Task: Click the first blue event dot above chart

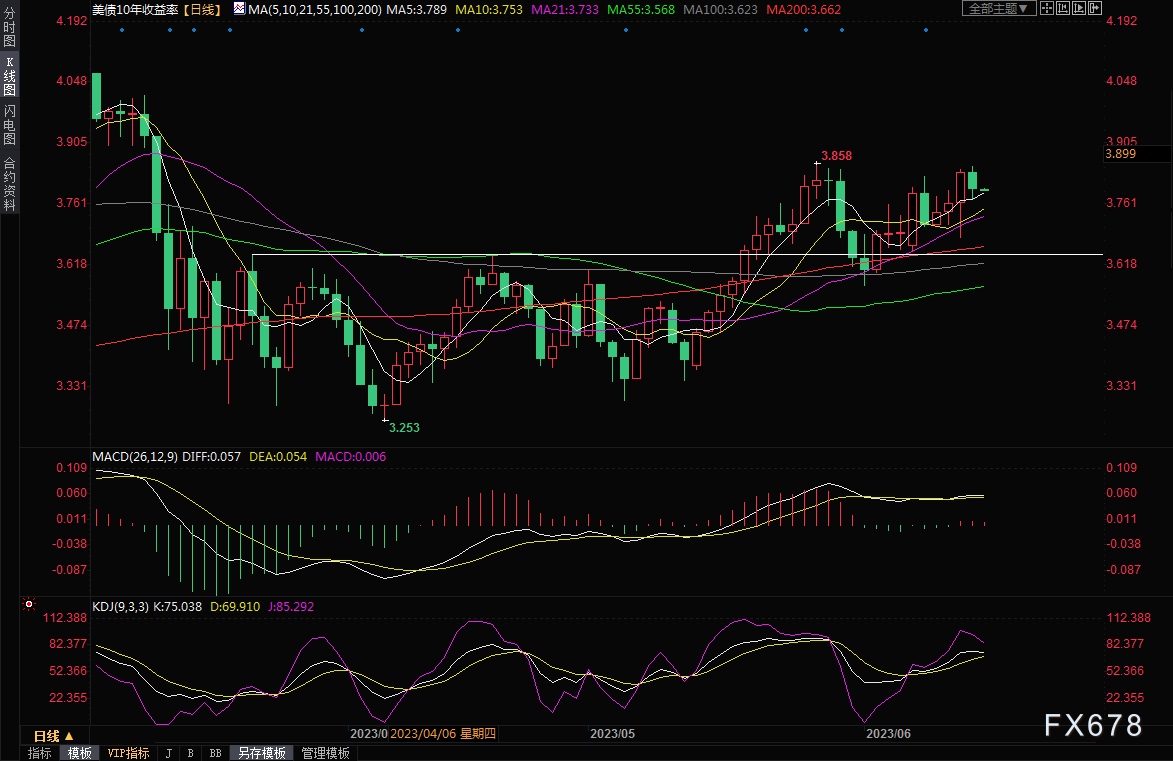Action: [x=122, y=30]
